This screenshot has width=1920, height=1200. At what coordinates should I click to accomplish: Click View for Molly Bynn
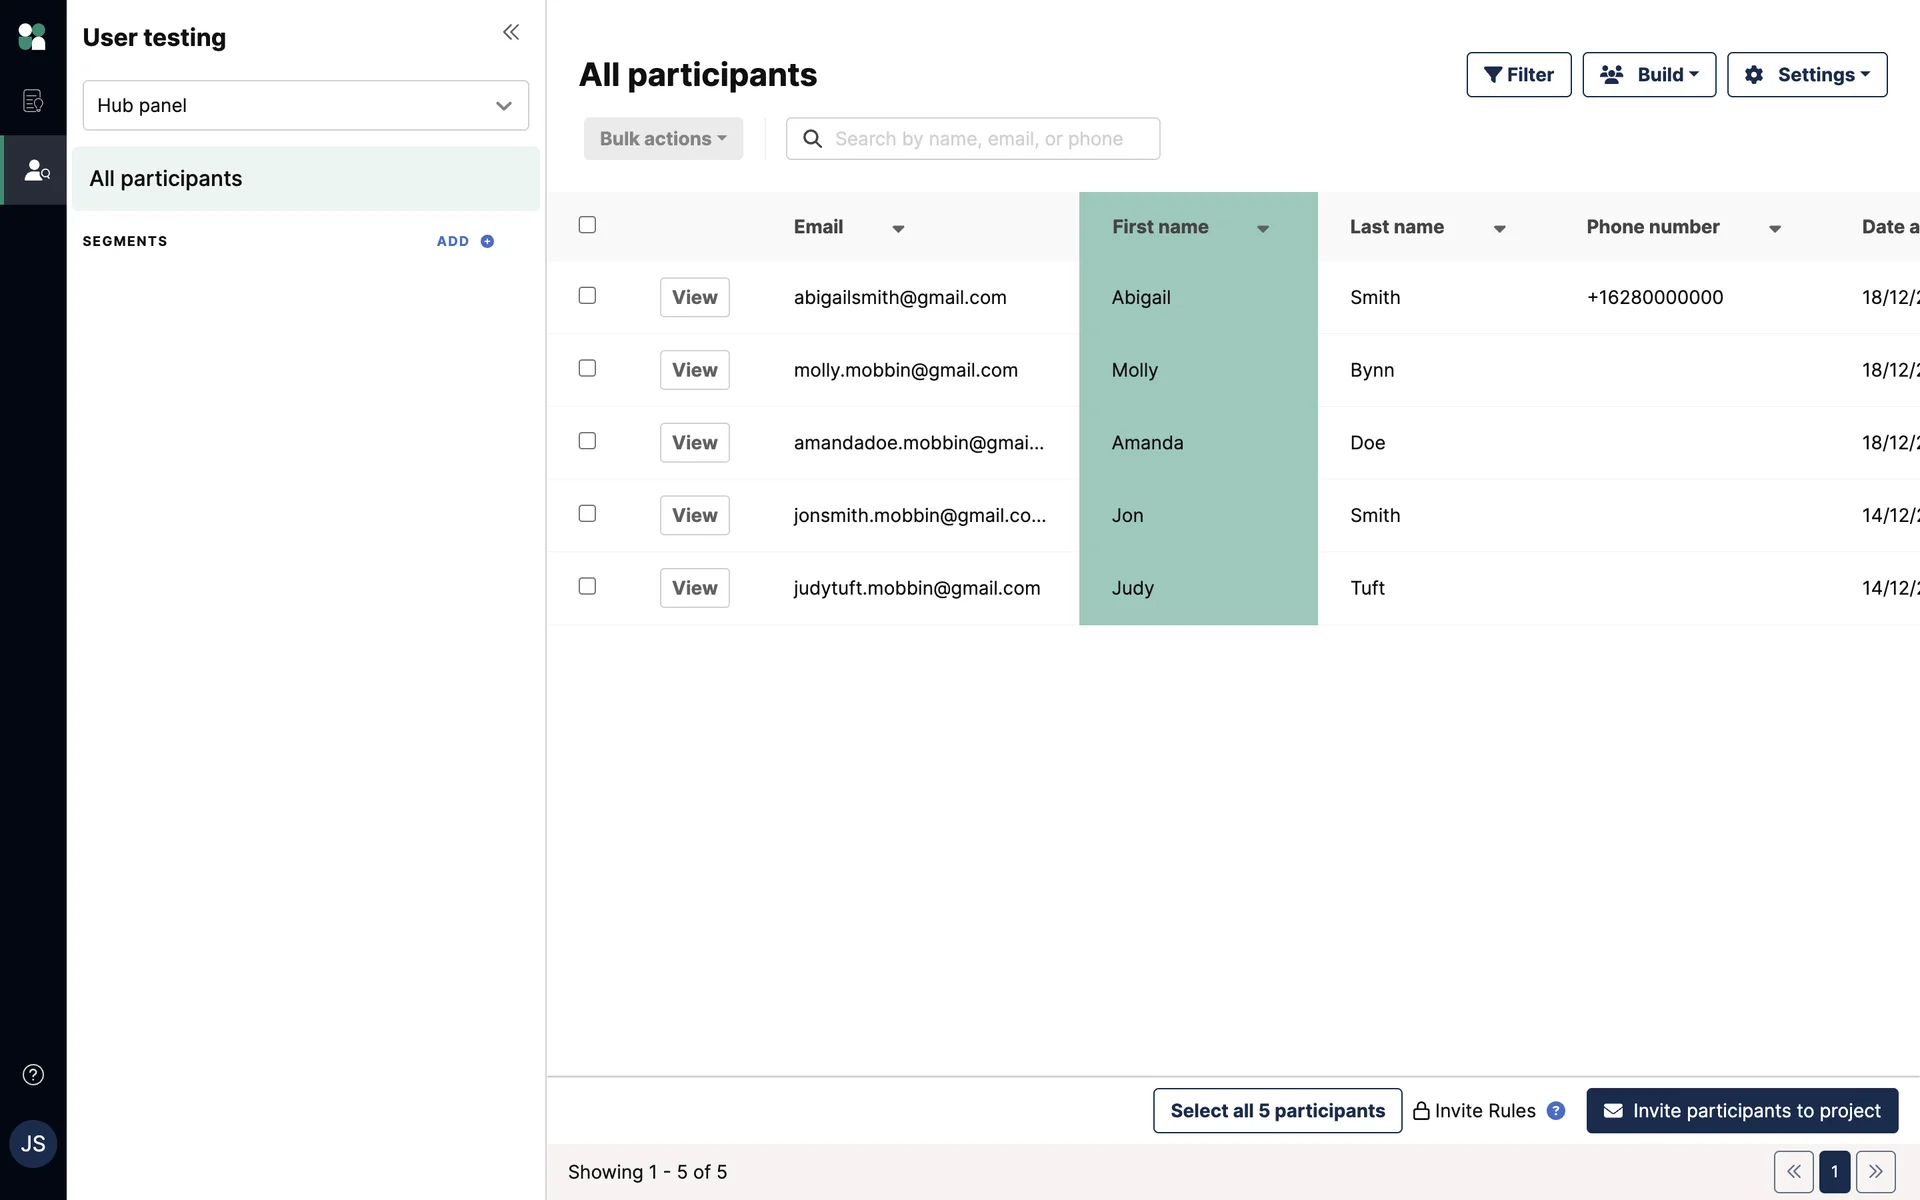click(694, 370)
